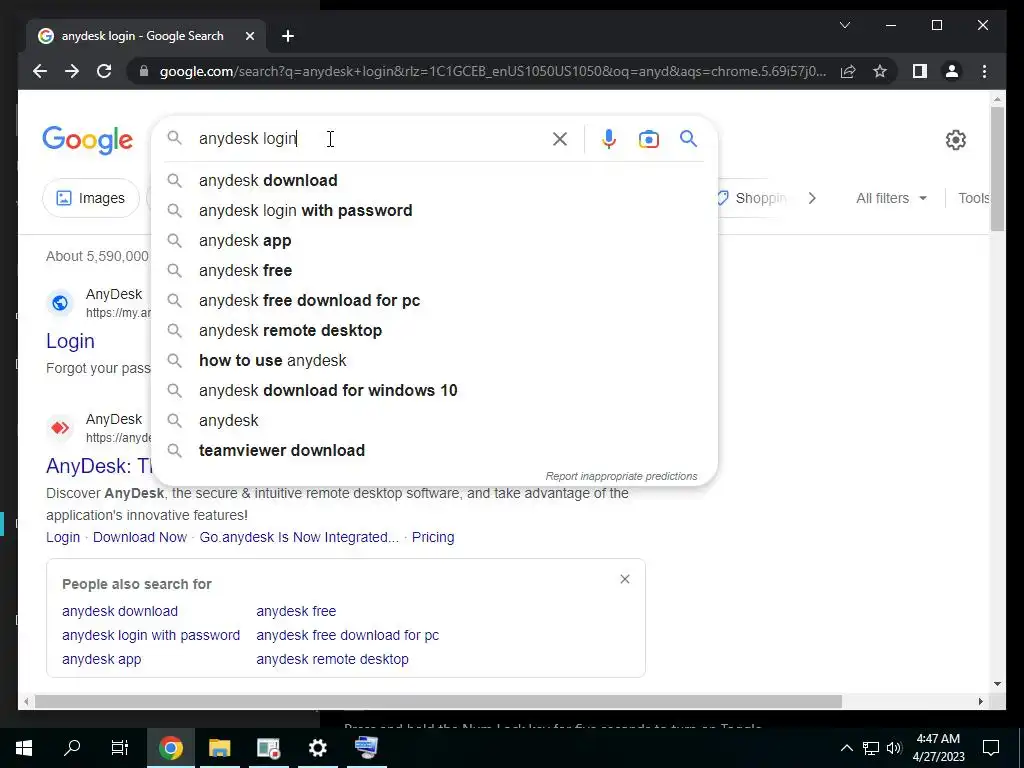
Task: Choose suggestion anydesk remote desktop
Action: (434, 330)
